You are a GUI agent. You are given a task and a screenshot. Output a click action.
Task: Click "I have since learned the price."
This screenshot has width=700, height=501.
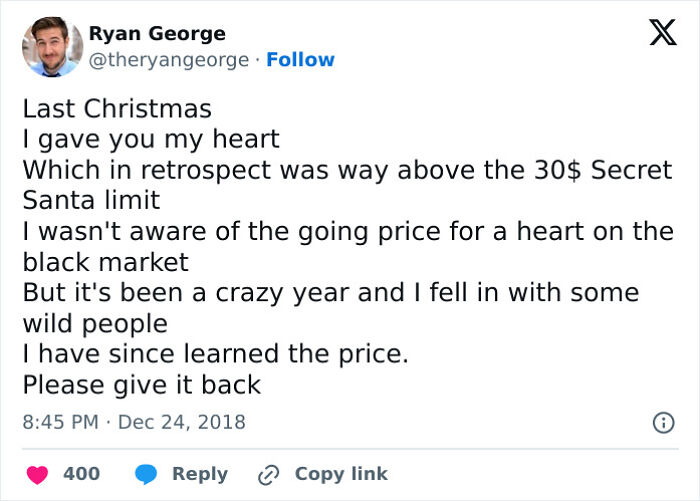(215, 354)
